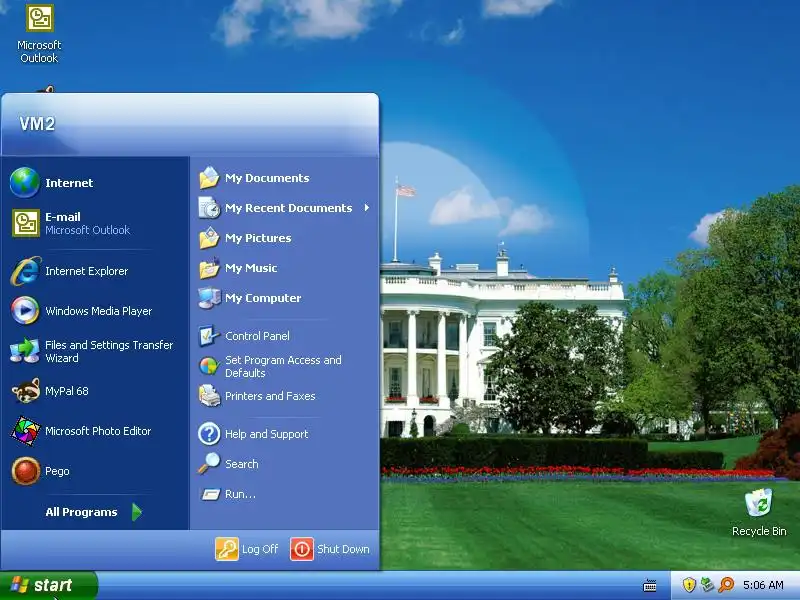Click the orange magnifier tray icon
Image resolution: width=800 pixels, height=600 pixels.
[x=726, y=585]
